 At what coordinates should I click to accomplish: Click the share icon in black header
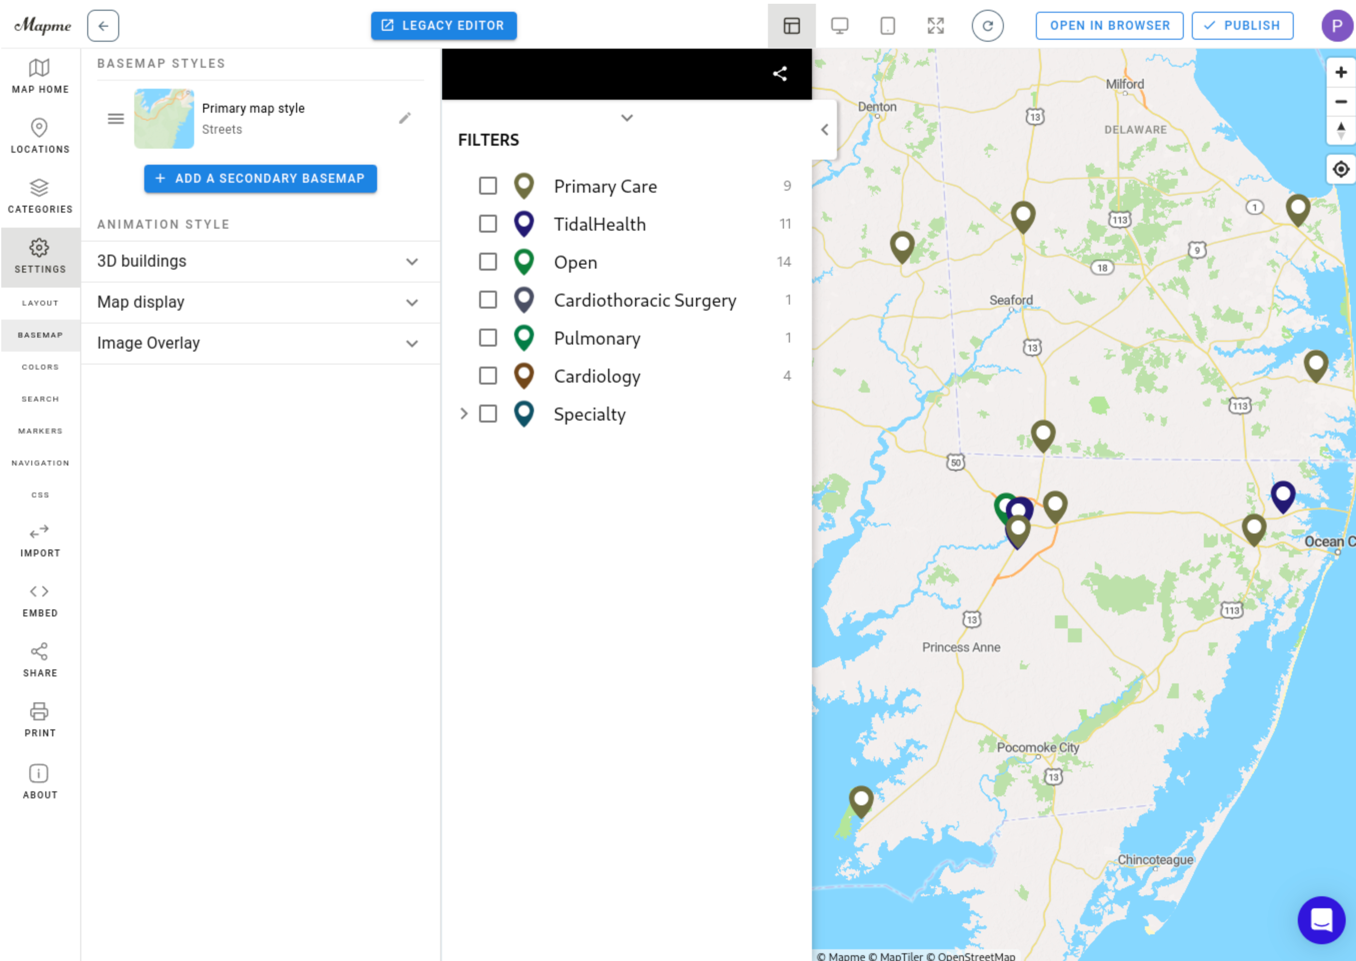(x=780, y=74)
